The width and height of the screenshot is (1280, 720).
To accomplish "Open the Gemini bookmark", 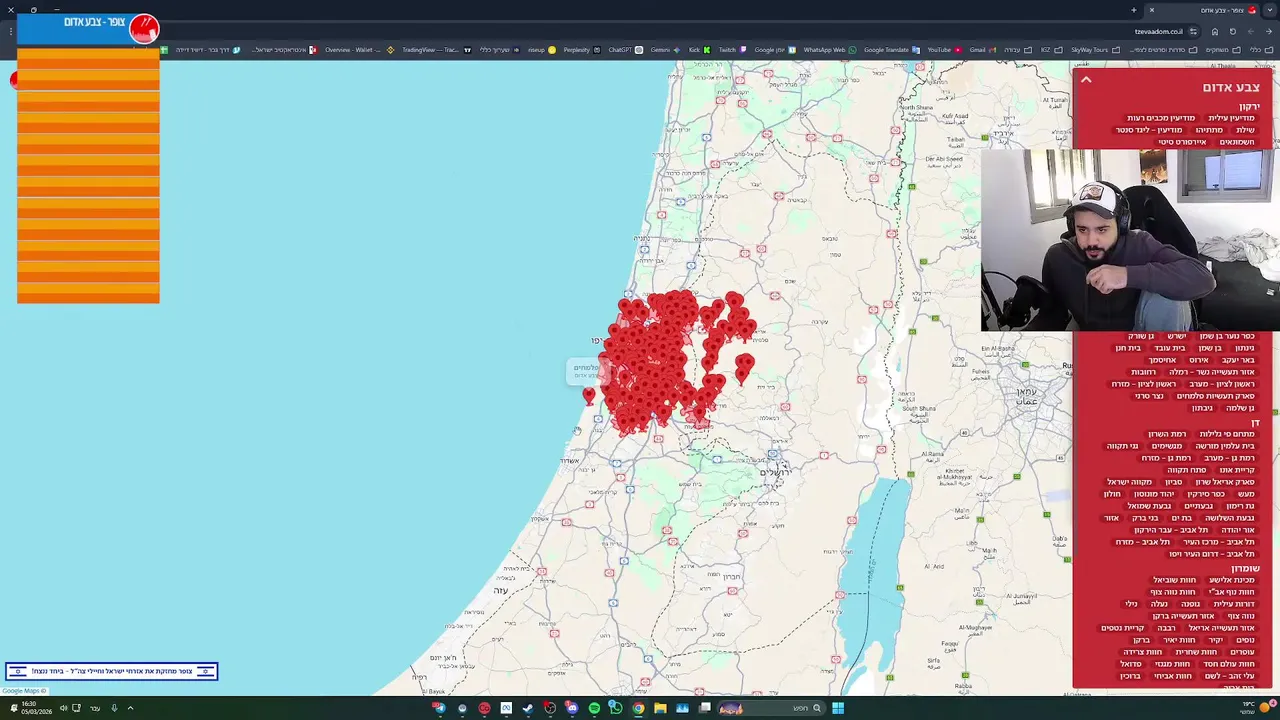I will point(665,50).
